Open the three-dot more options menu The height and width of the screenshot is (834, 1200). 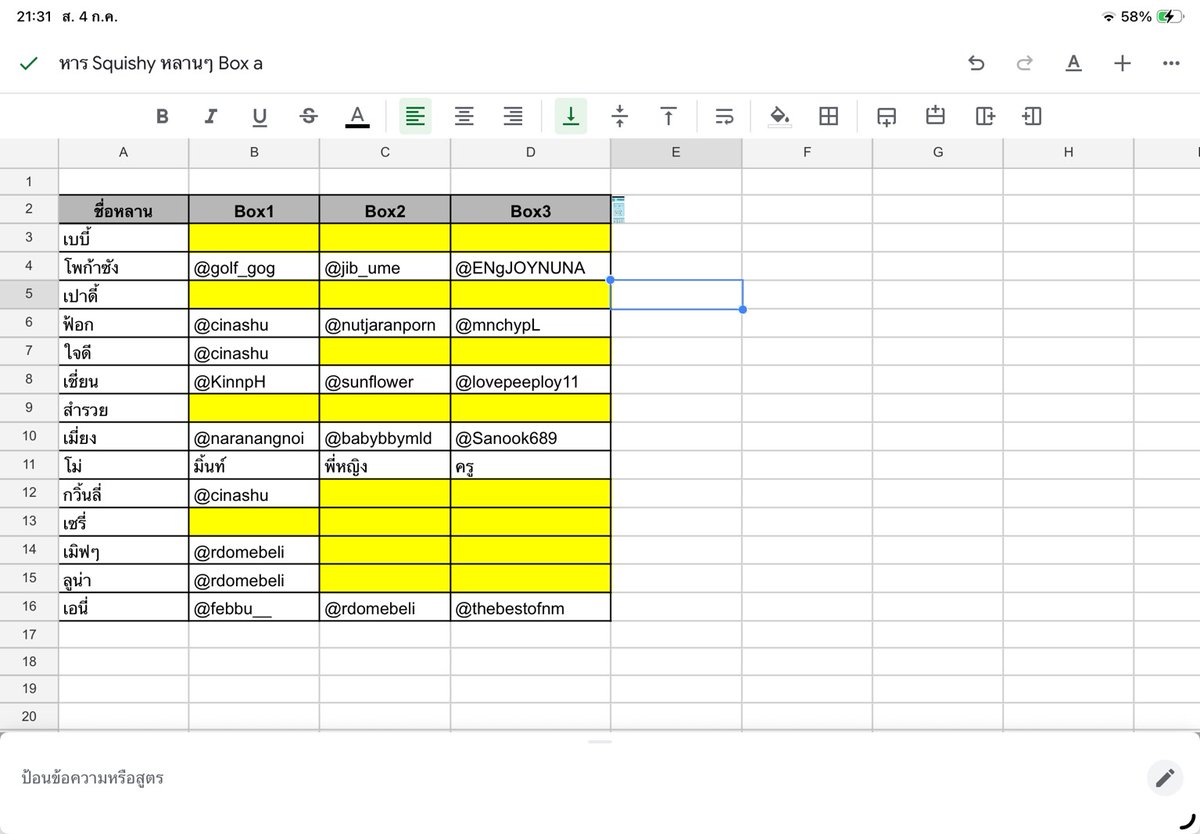1171,63
